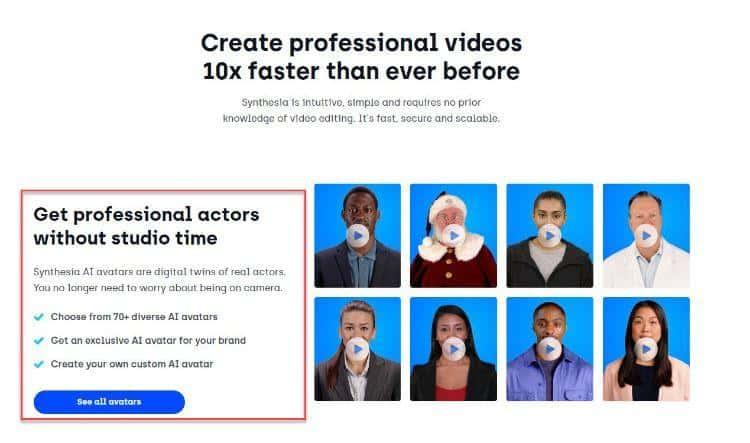
Task: Click the heading Get professional actors without studio time
Action: [x=146, y=226]
